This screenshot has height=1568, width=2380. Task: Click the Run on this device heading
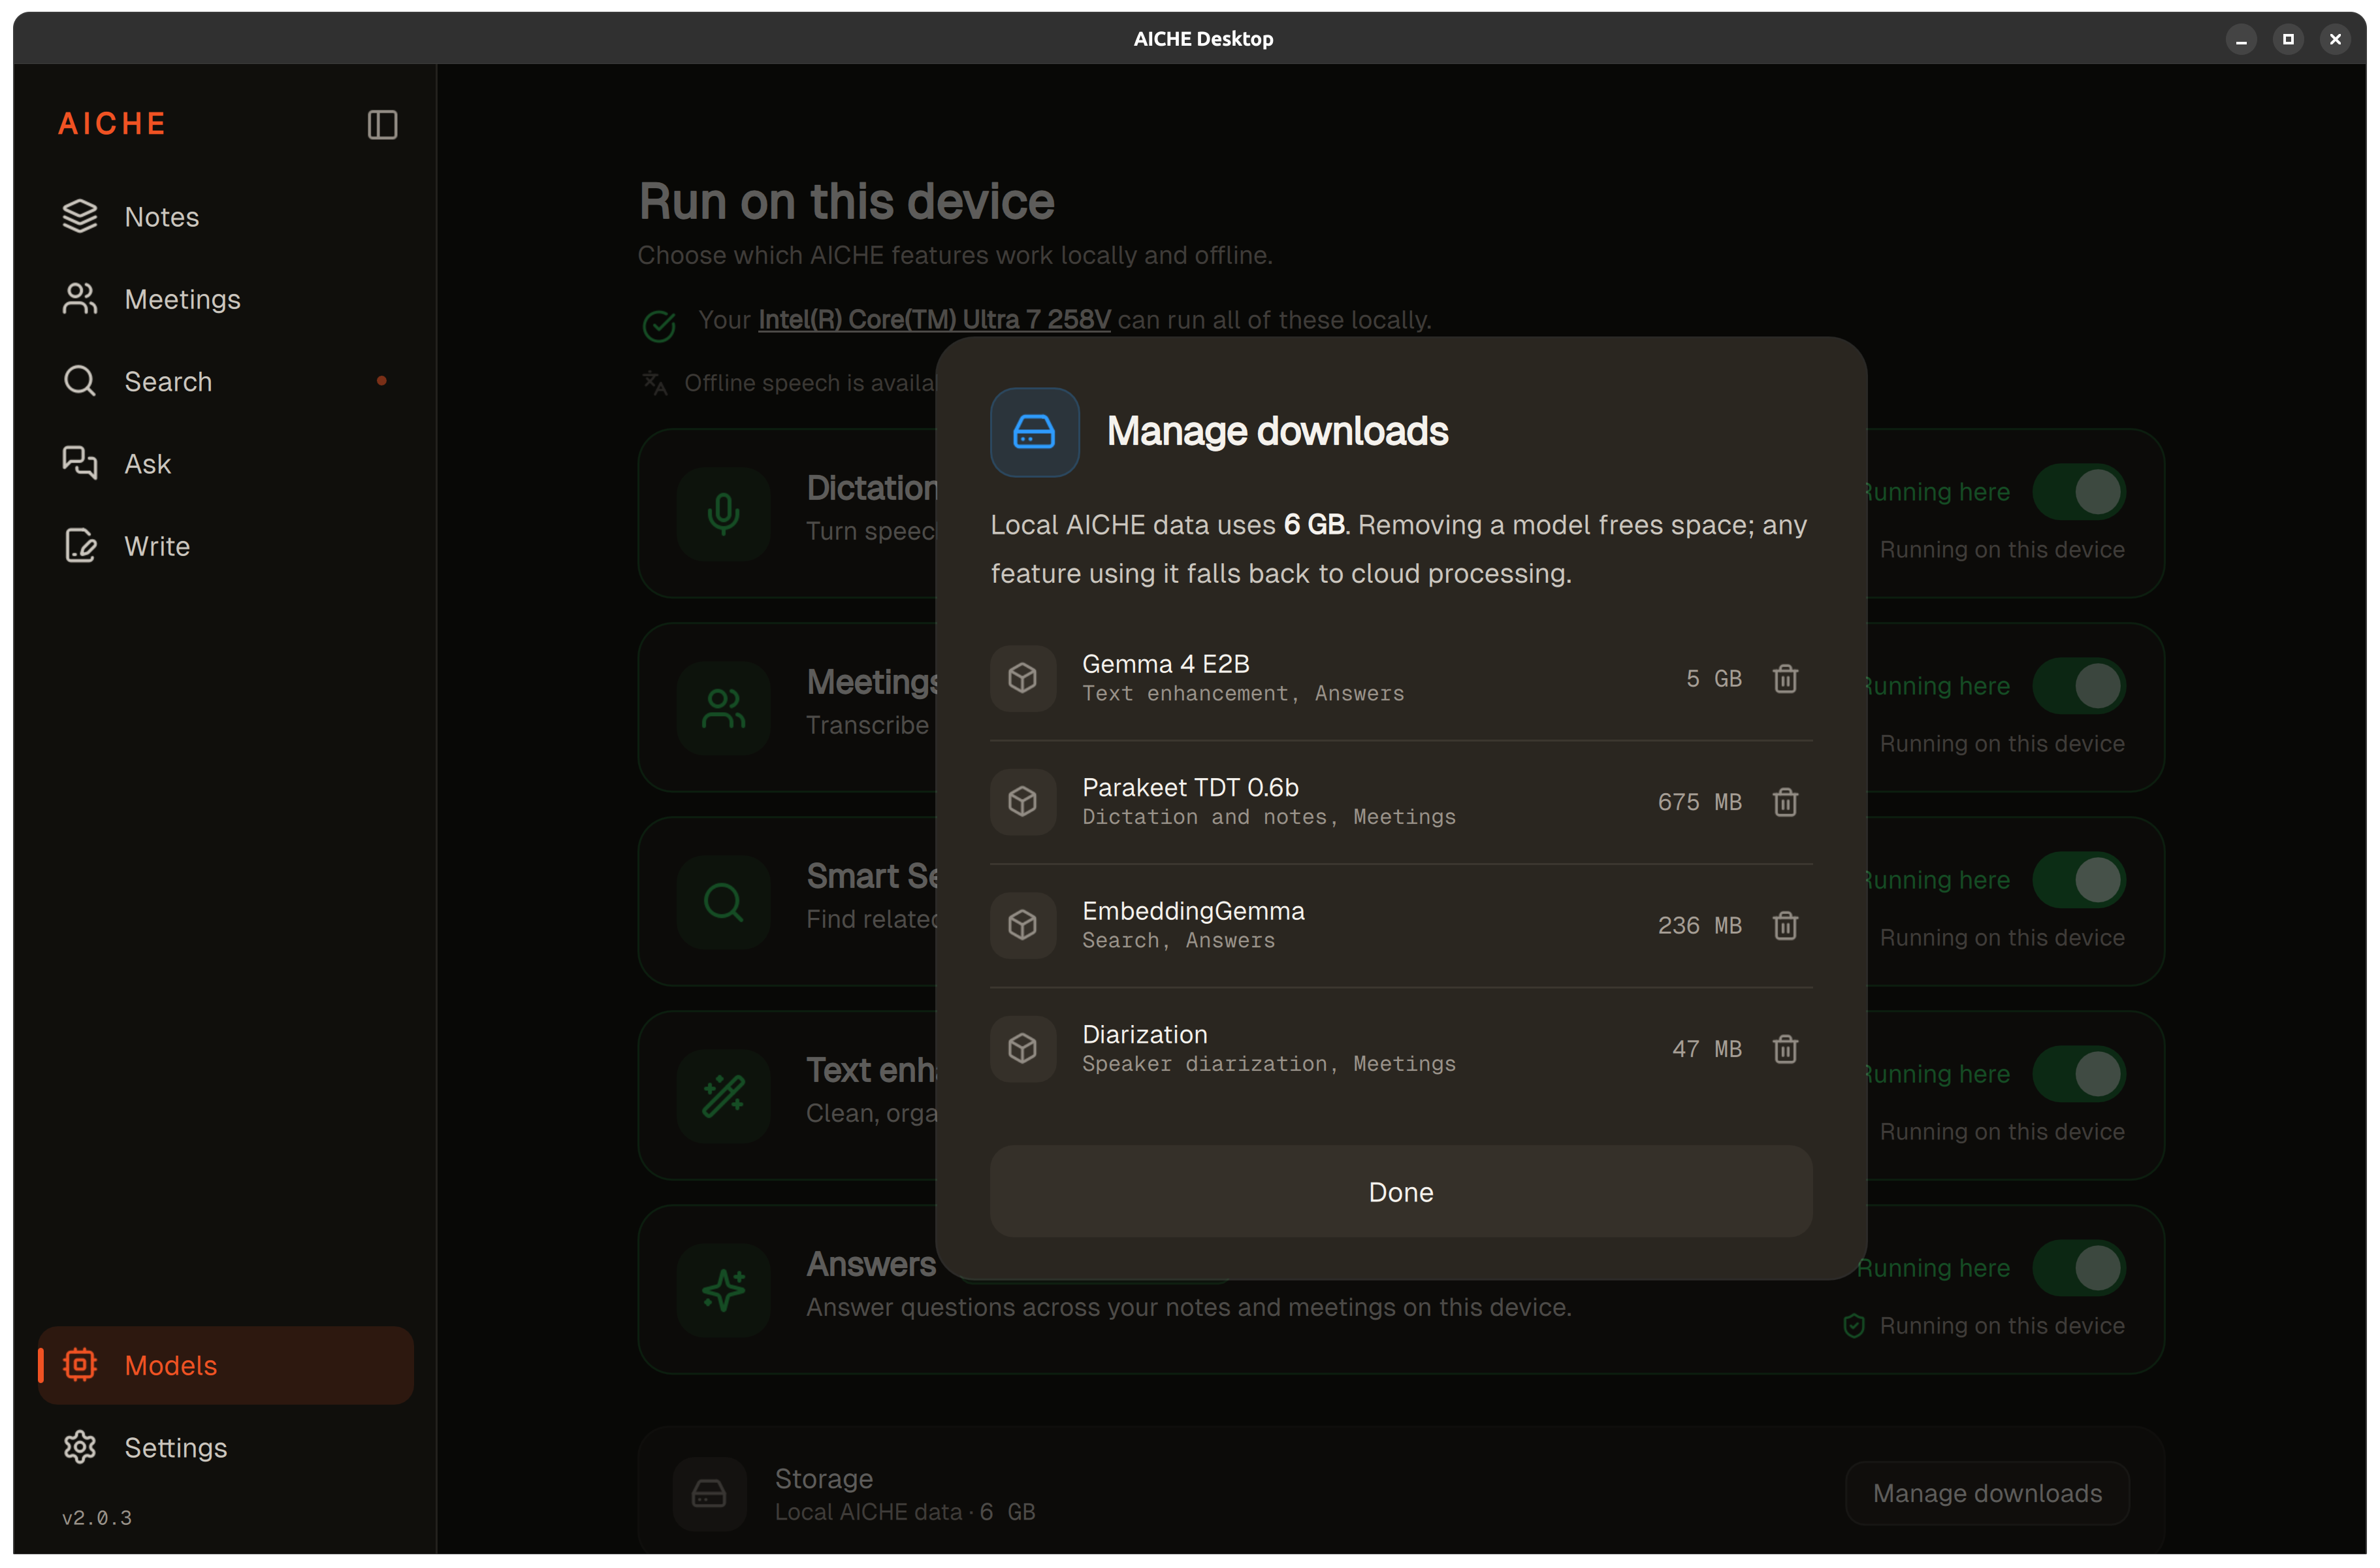pyautogui.click(x=847, y=202)
